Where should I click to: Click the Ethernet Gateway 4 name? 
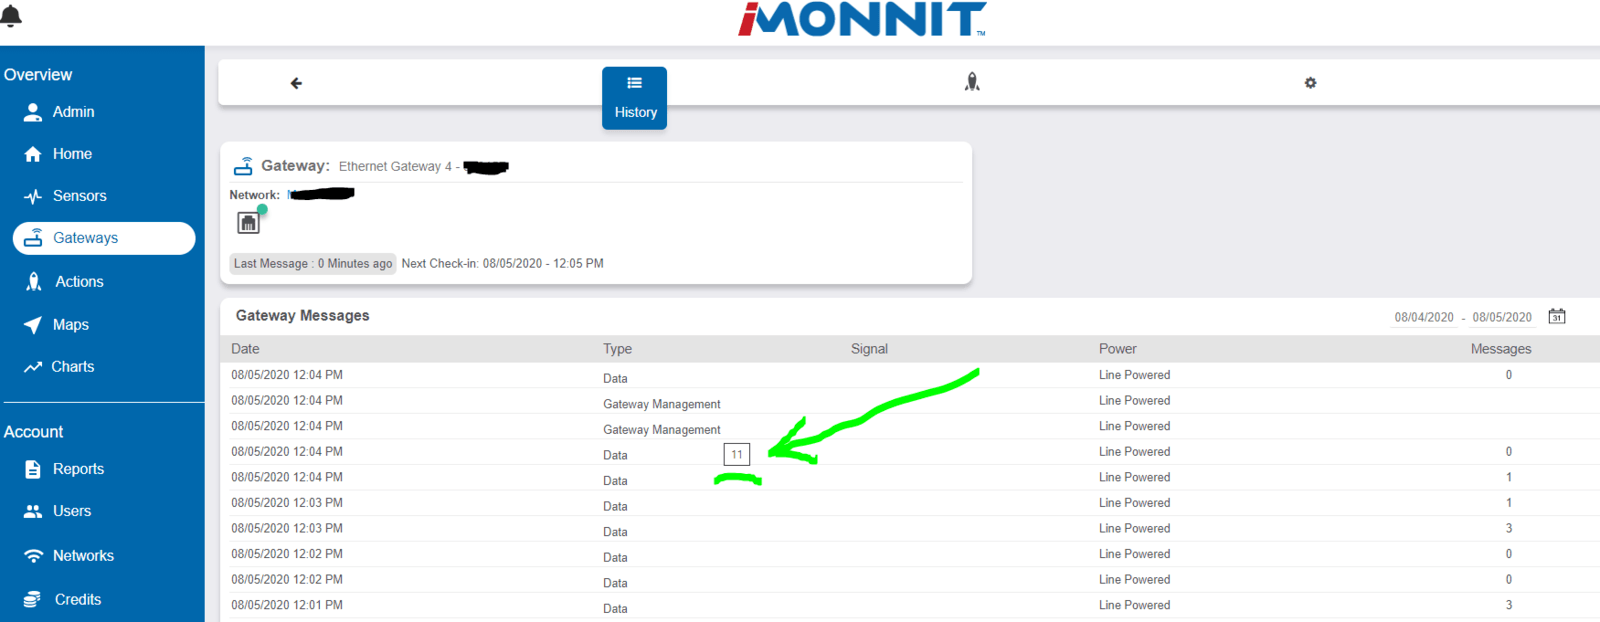coord(395,167)
